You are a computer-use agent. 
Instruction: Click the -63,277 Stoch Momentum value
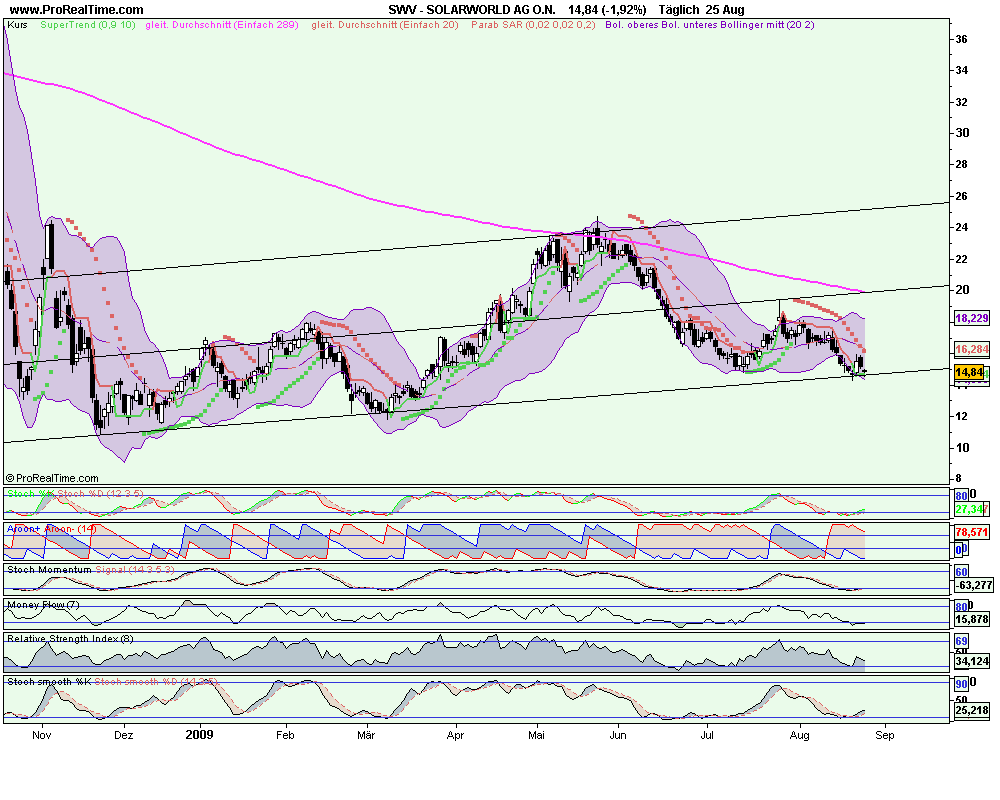pyautogui.click(x=973, y=585)
